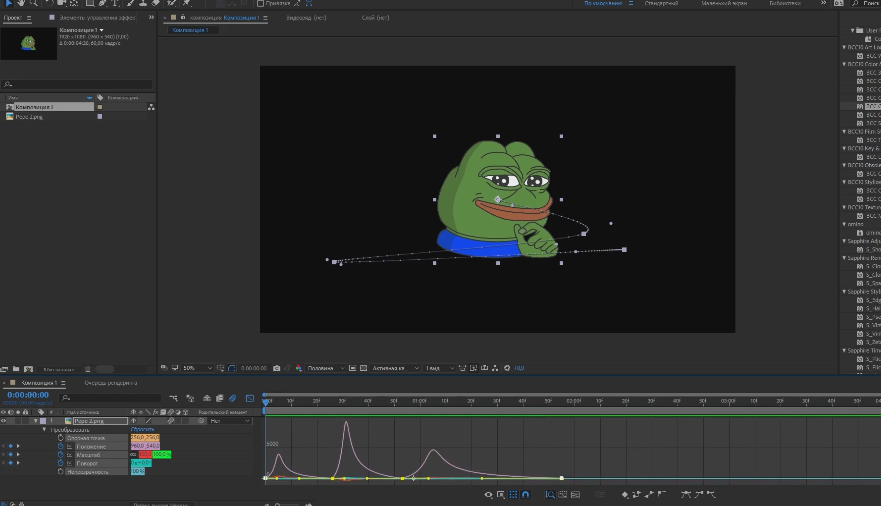Fit all graphs to view
Viewport: 881px width, 506px height.
coord(575,495)
